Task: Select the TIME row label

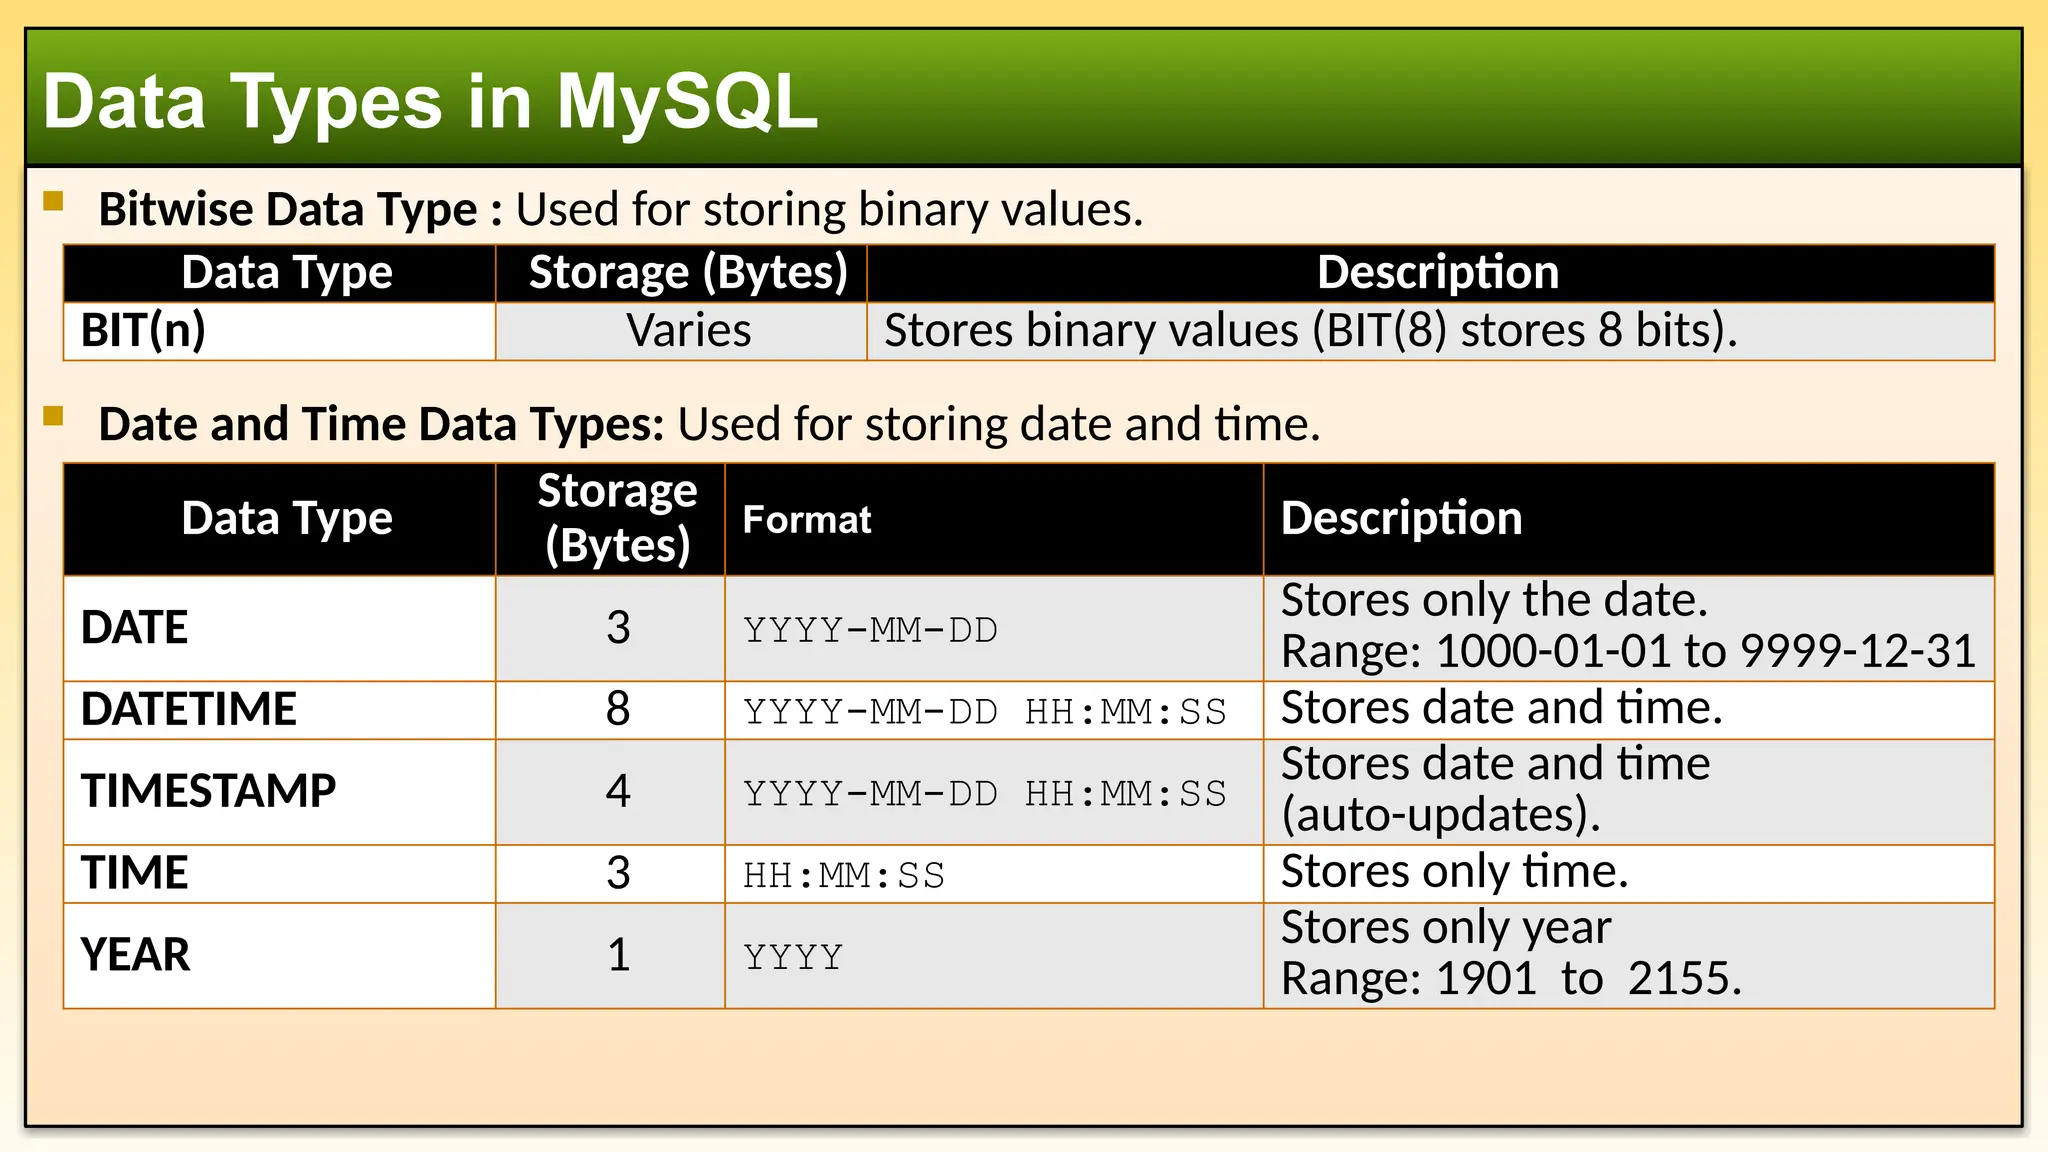Action: pos(134,873)
